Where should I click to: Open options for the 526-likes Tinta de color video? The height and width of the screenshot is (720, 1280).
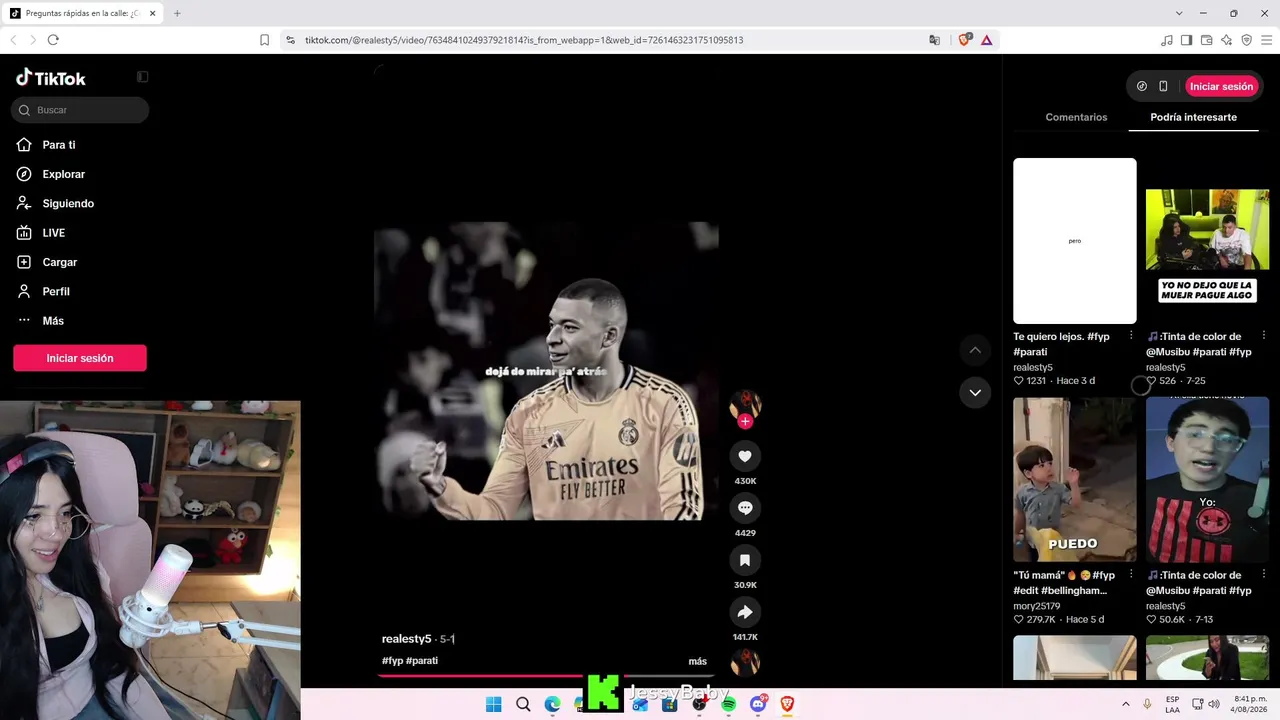tap(1264, 336)
